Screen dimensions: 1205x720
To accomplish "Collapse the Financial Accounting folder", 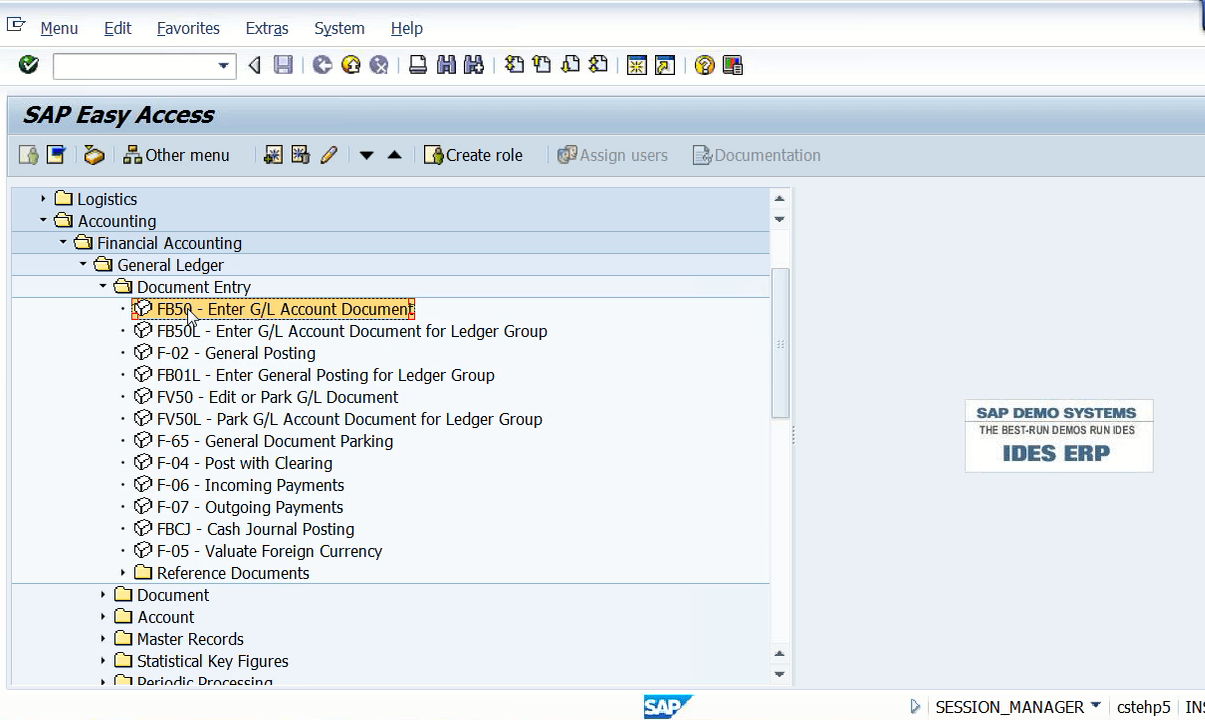I will (x=63, y=243).
